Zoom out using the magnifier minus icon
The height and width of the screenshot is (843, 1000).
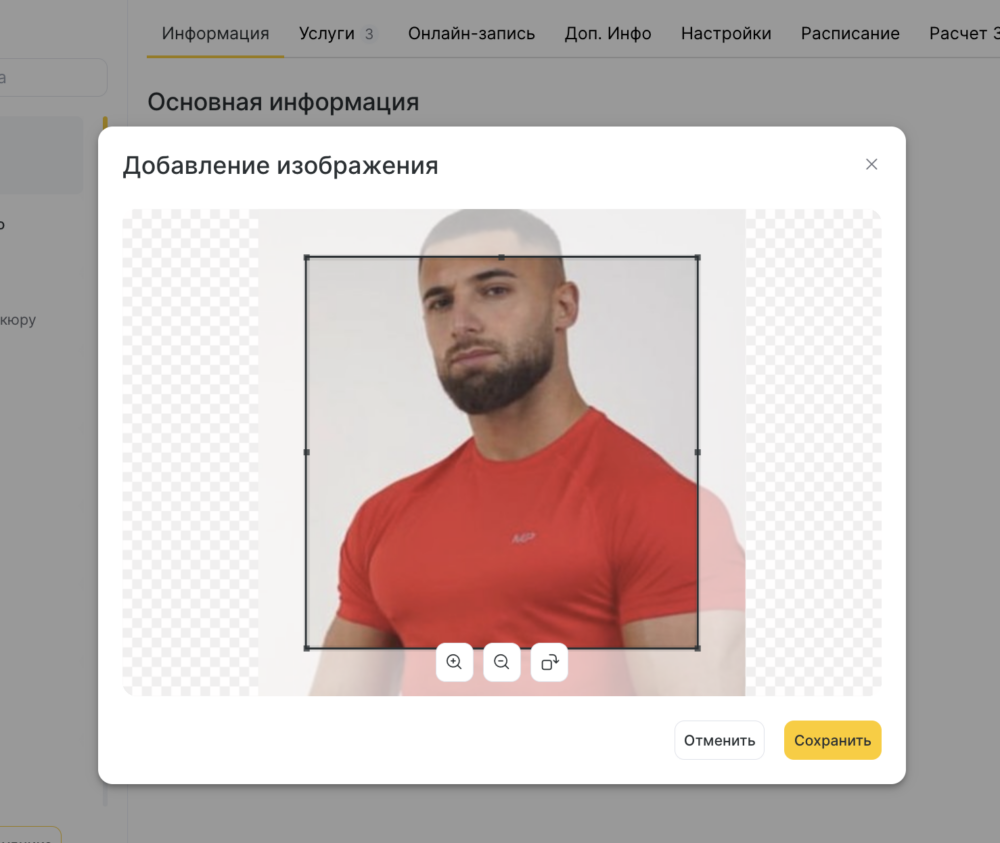tap(502, 663)
